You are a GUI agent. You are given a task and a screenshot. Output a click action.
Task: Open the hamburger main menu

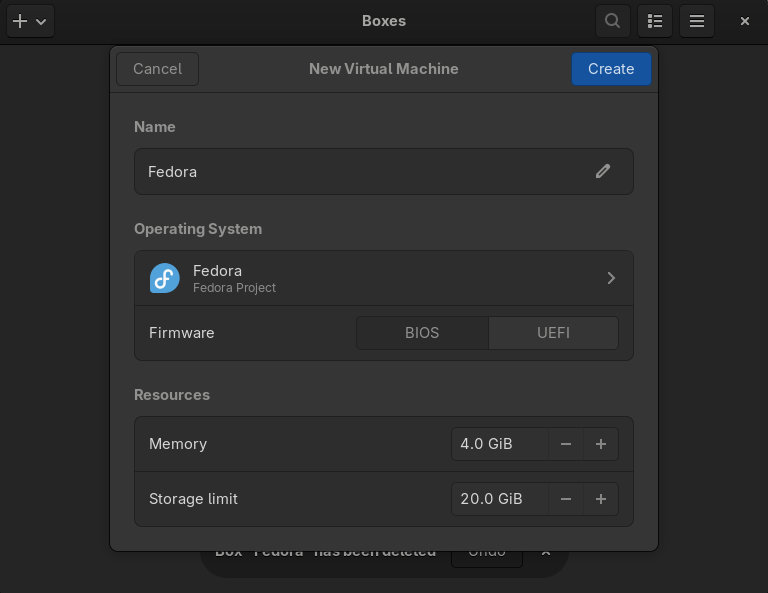[x=697, y=21]
